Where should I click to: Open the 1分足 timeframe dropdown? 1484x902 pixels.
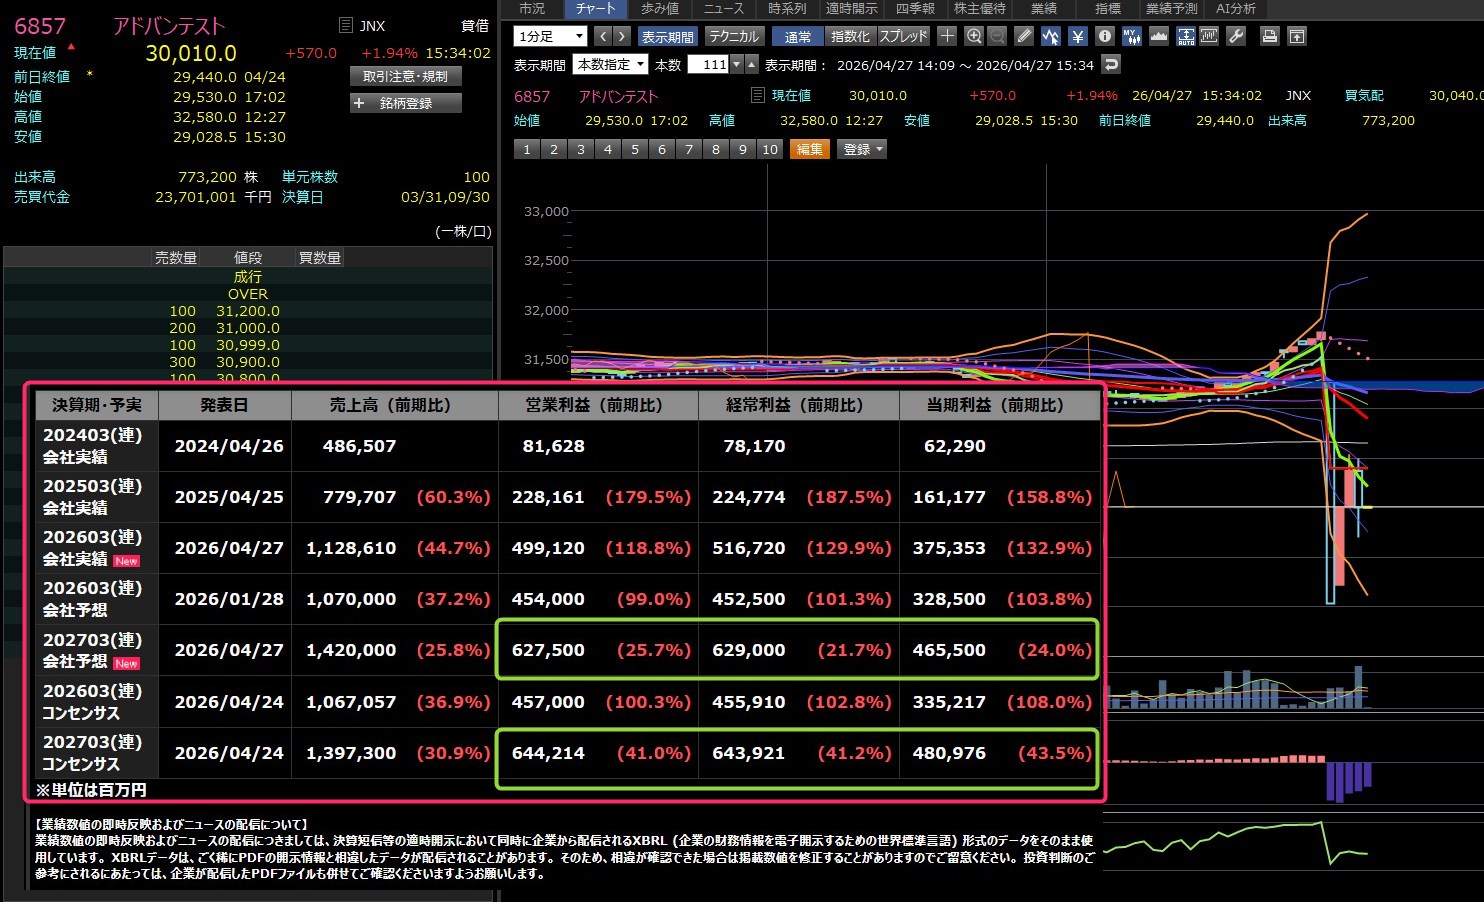pyautogui.click(x=550, y=36)
